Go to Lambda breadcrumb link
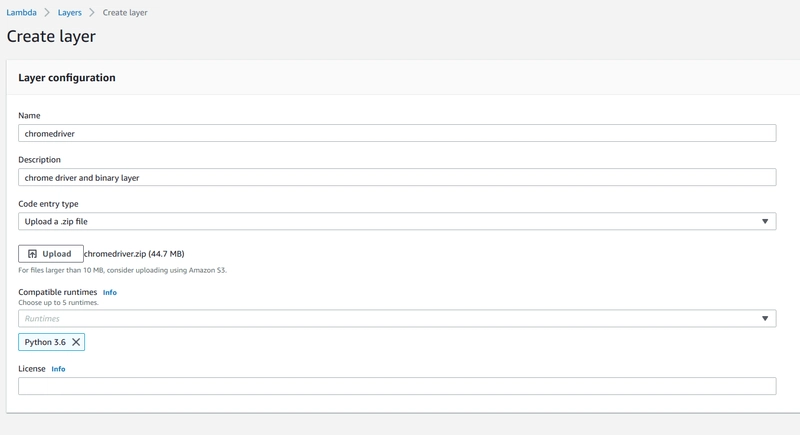Screen dimensions: 800x435 22,13
